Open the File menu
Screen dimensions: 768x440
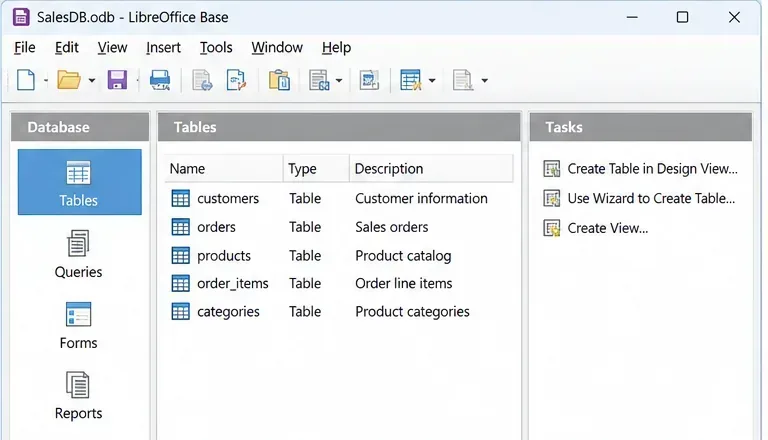coord(24,48)
